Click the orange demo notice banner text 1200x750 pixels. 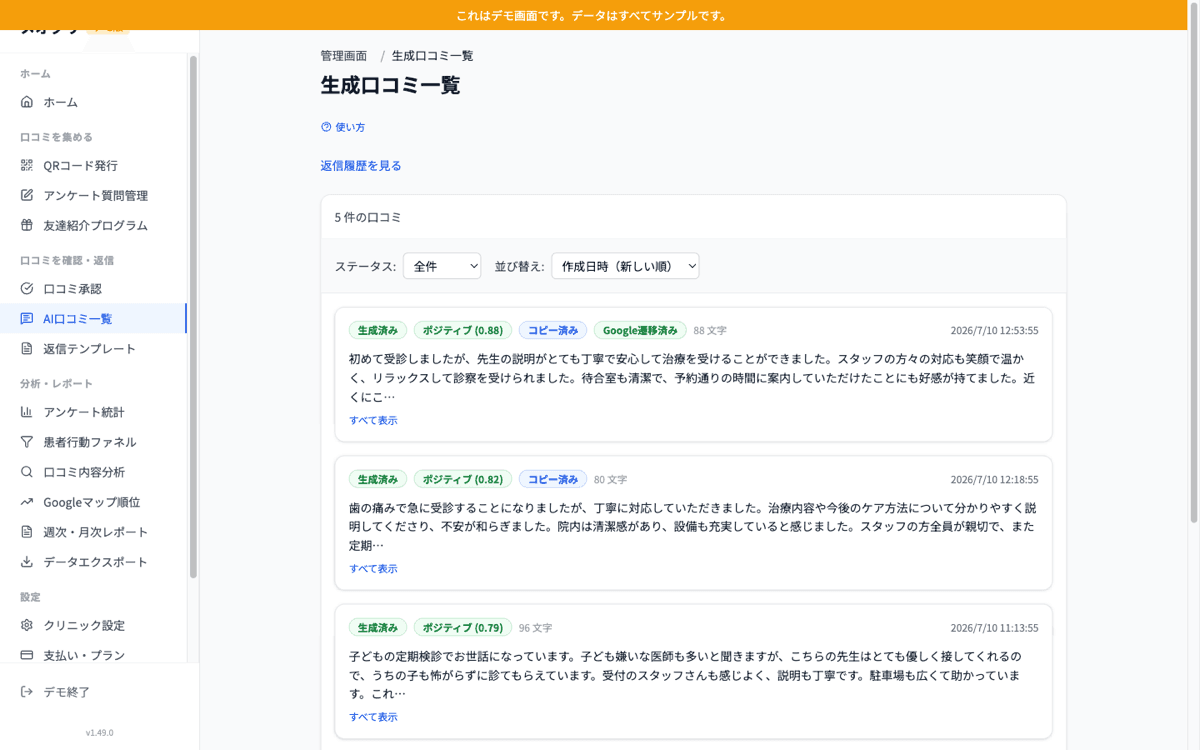pyautogui.click(x=593, y=15)
